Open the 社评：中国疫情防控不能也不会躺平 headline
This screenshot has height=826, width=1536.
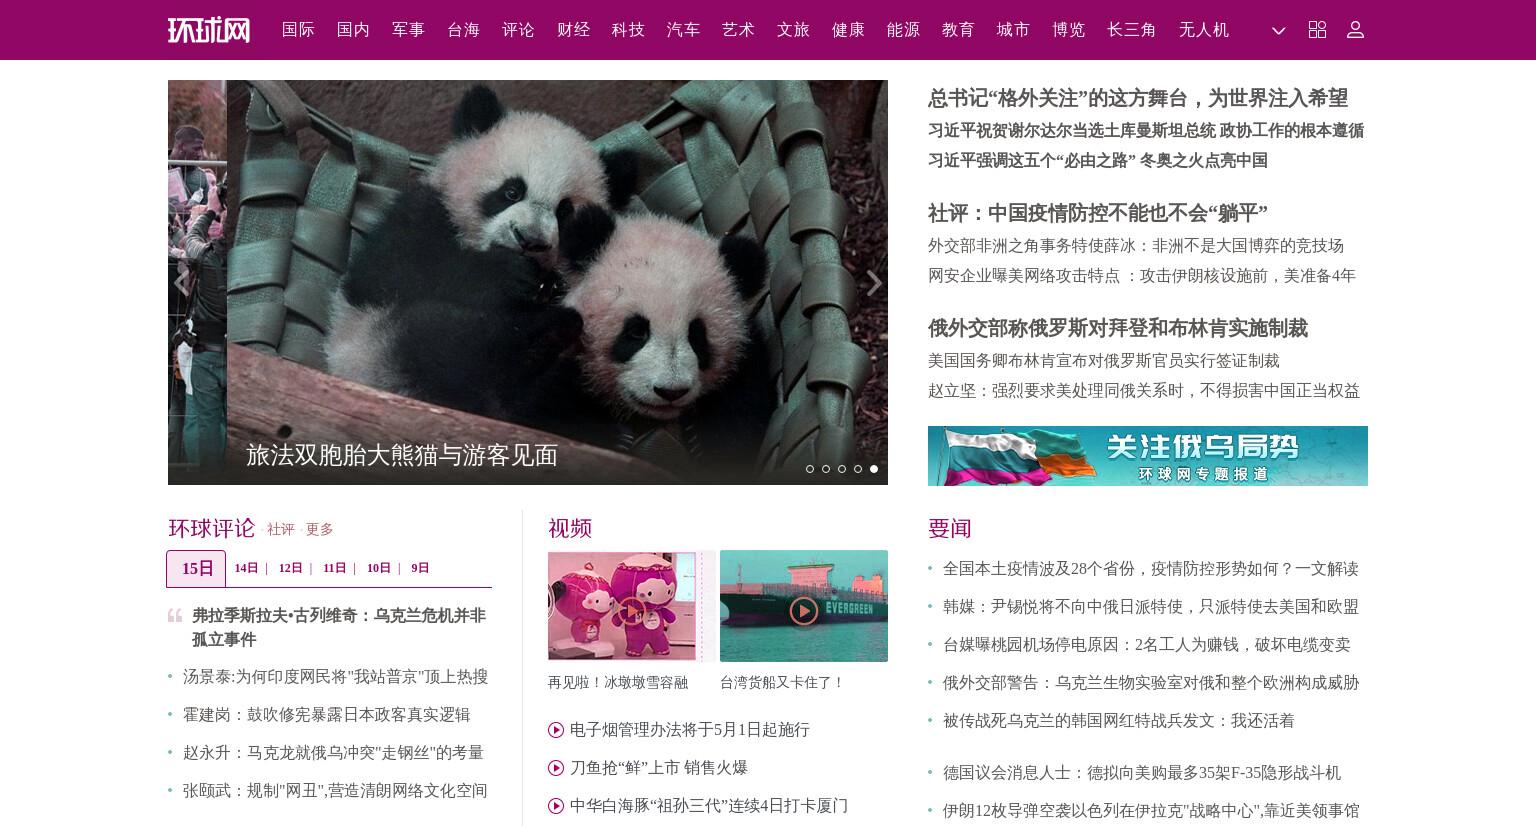(1097, 213)
